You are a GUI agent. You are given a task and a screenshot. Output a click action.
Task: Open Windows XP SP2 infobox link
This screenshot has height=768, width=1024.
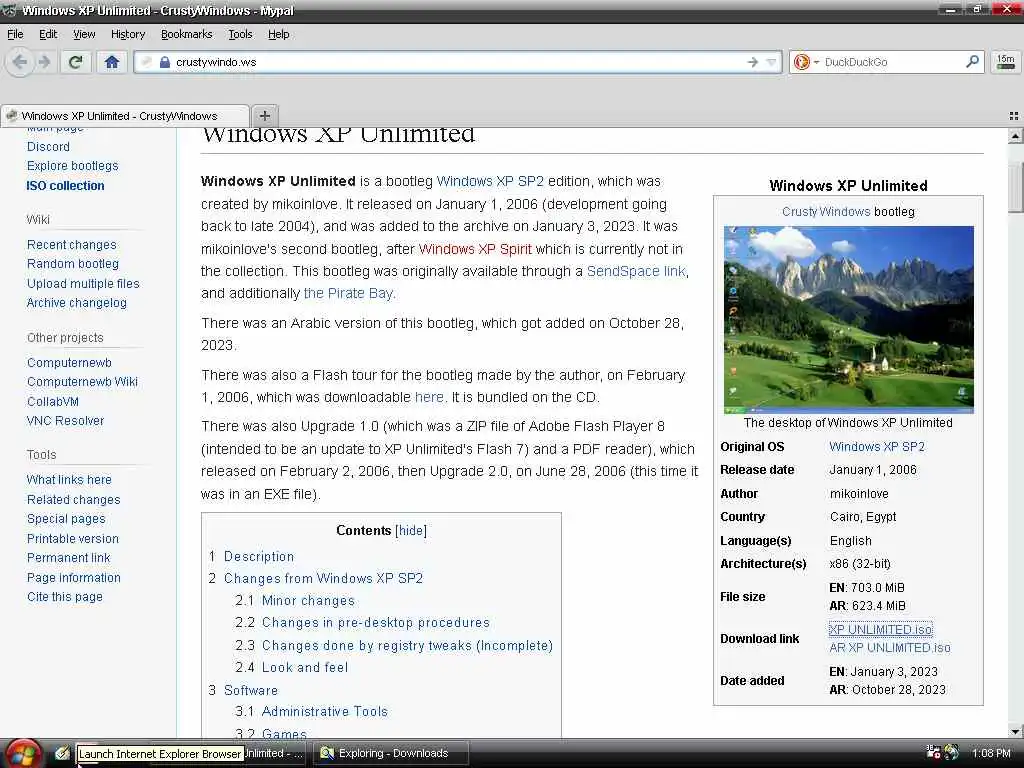click(x=876, y=447)
